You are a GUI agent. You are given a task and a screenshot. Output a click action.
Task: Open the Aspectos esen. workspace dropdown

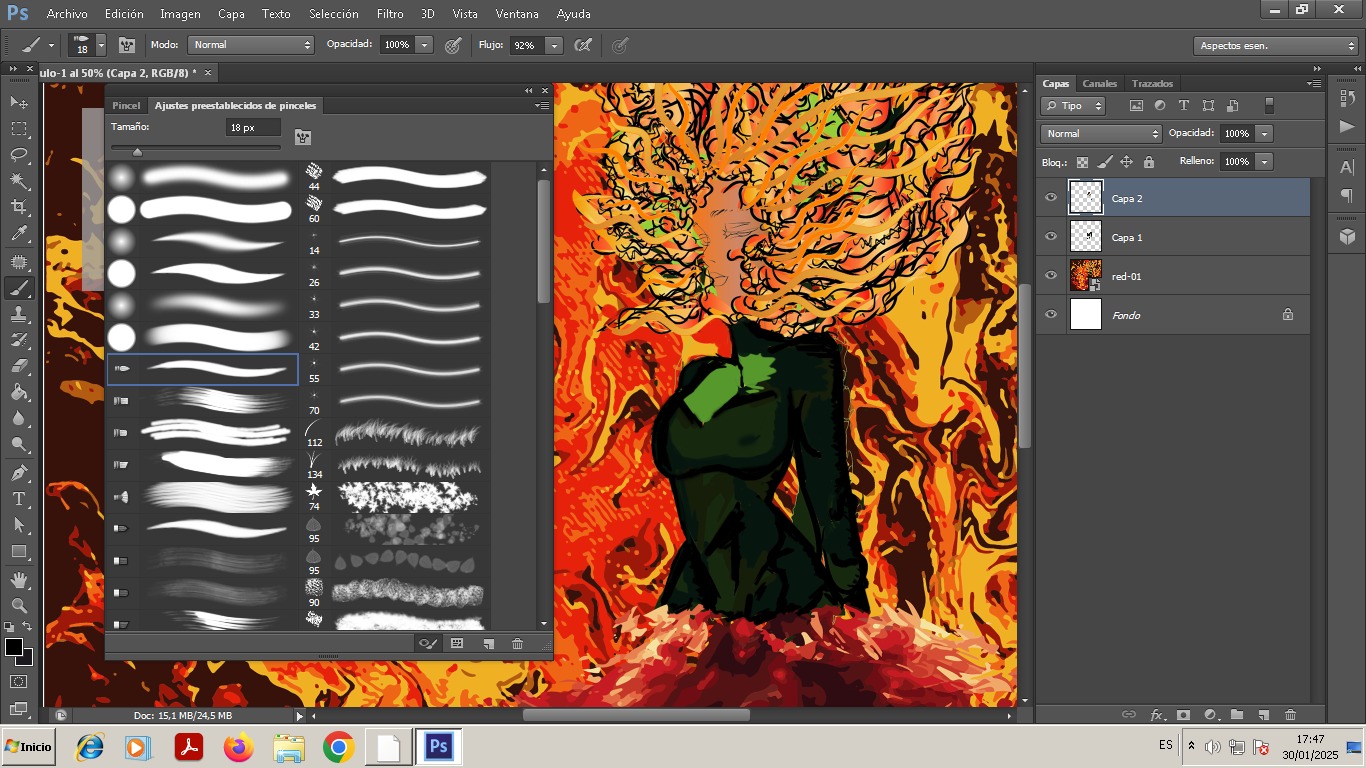tap(1276, 46)
